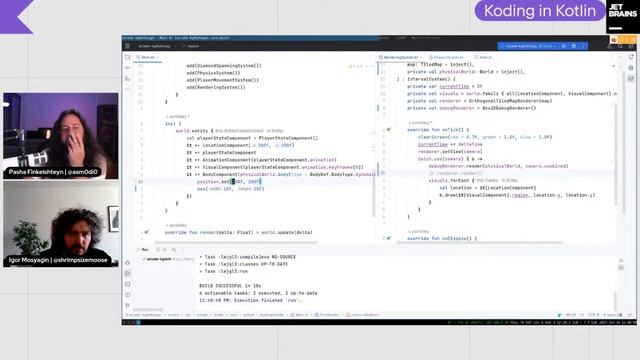640x360 pixels.
Task: Click add(PhysicsSystem()) code line
Action: pyautogui.click(x=213, y=73)
